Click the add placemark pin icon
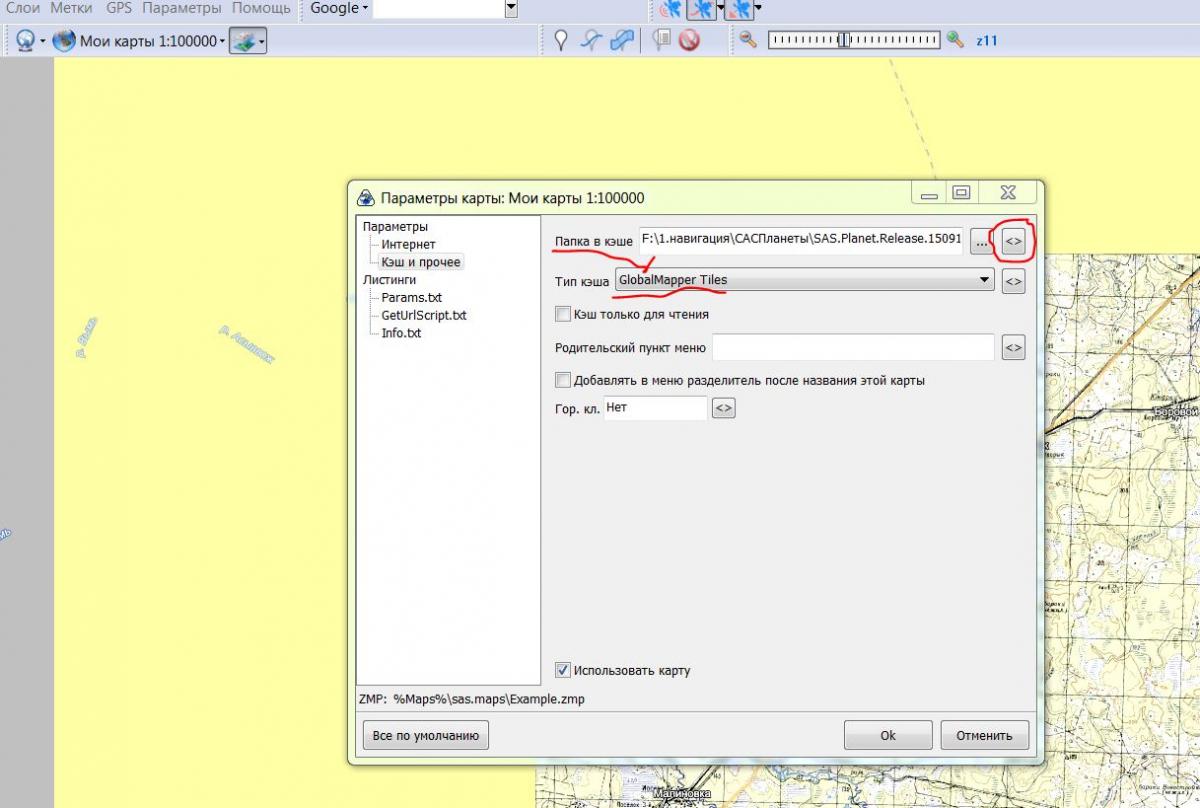Viewport: 1200px width, 808px height. (x=561, y=40)
